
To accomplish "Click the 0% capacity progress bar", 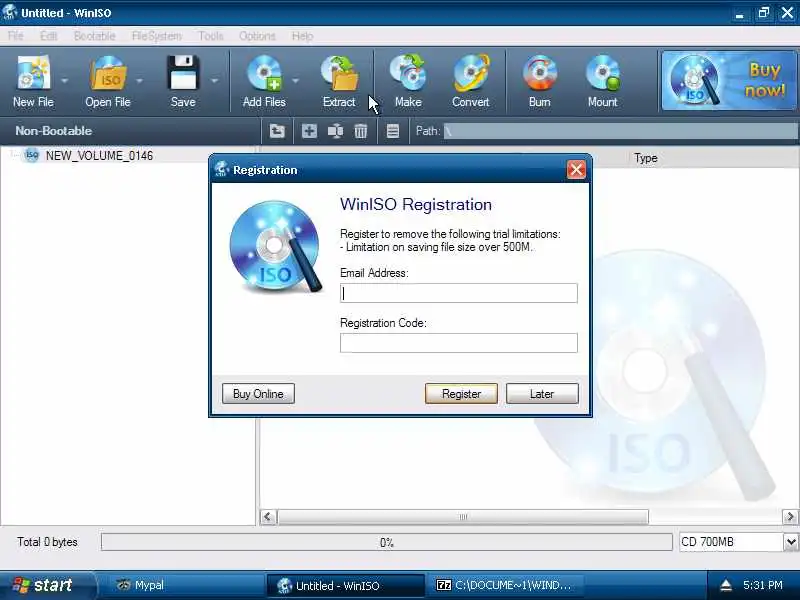I will pos(386,542).
